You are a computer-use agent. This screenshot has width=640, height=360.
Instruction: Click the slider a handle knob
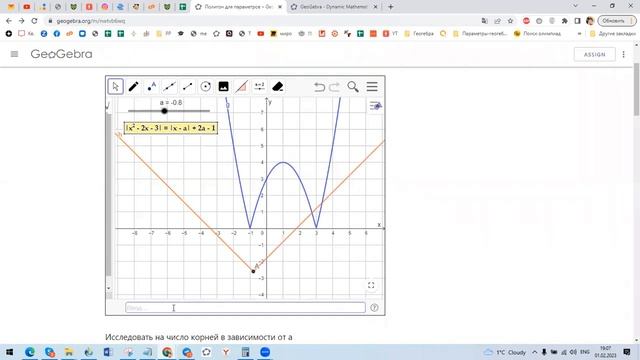coord(164,111)
